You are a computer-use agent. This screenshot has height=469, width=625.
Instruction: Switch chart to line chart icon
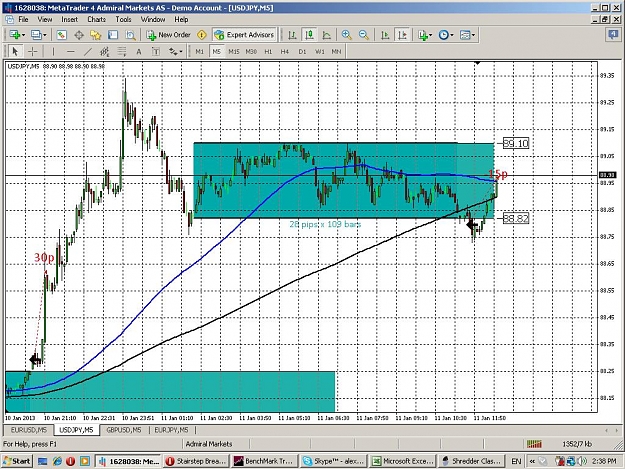pos(326,35)
